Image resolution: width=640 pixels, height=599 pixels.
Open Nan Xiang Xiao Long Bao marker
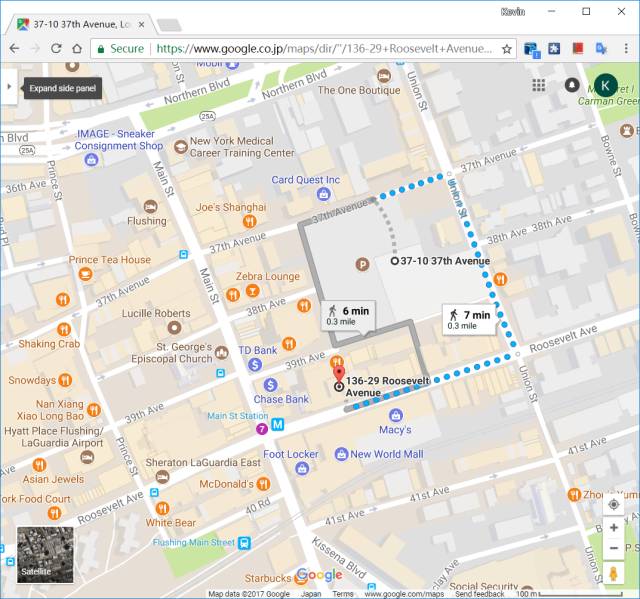point(94,410)
